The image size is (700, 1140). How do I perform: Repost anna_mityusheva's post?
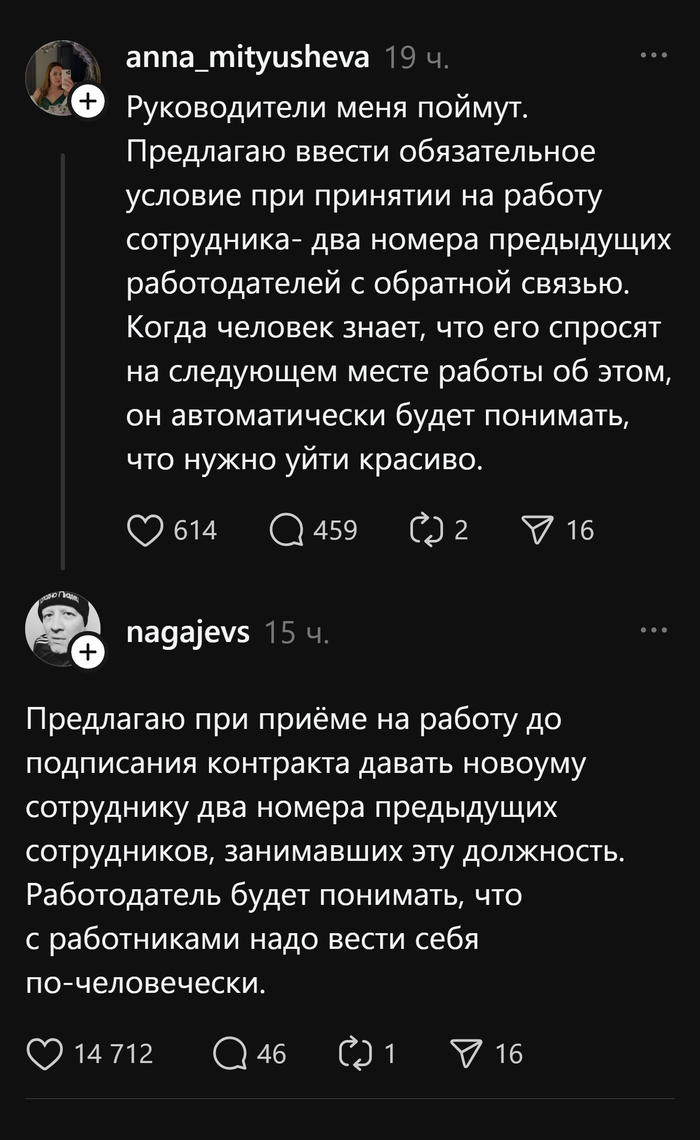tap(427, 531)
